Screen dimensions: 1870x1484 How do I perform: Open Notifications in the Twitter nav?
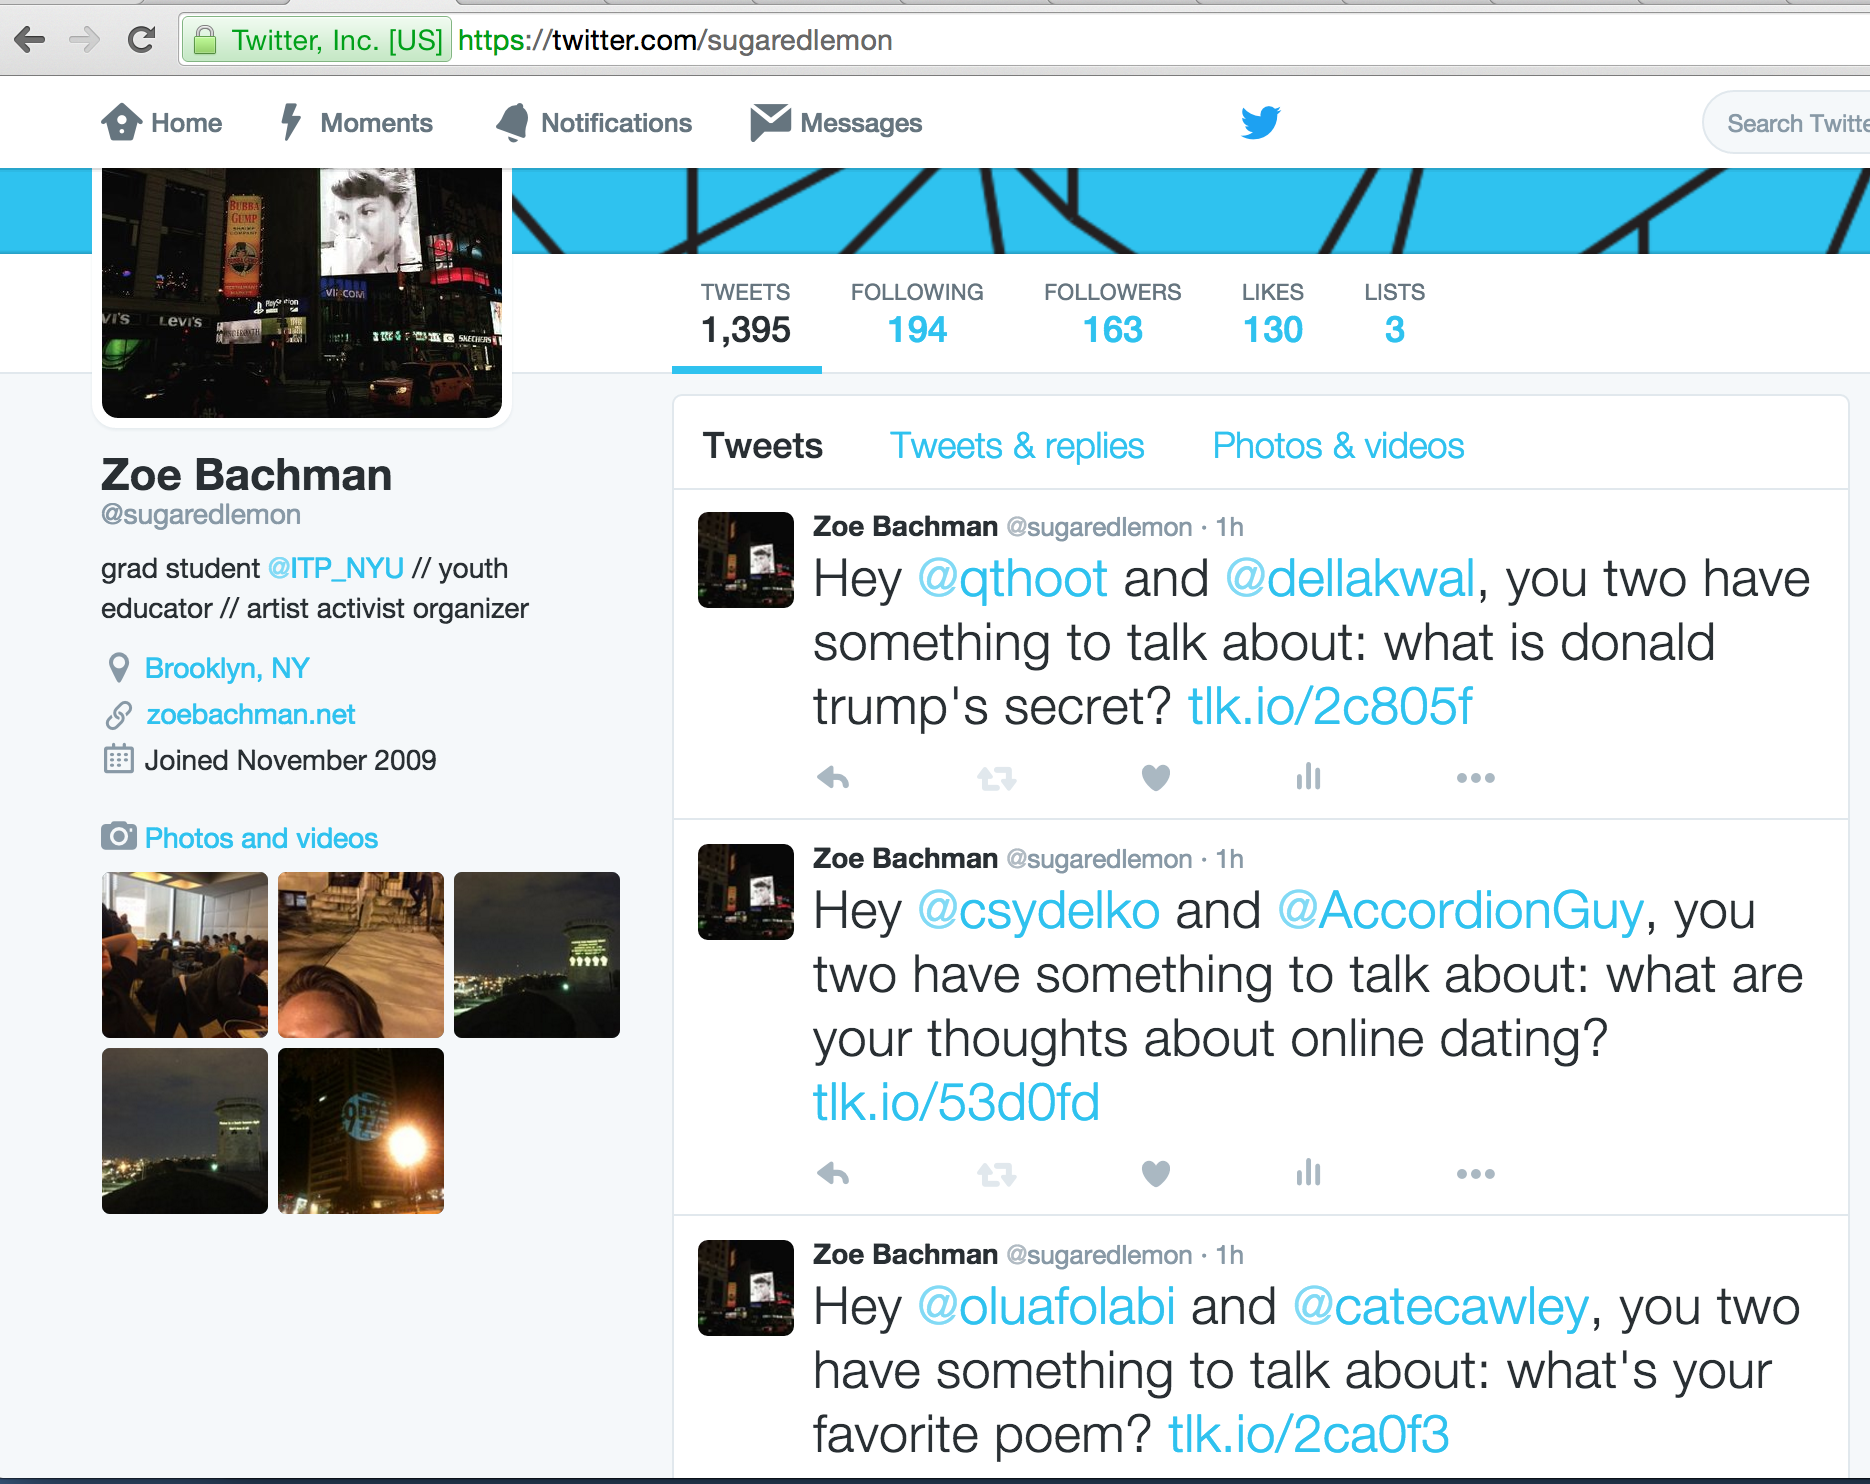(x=594, y=123)
